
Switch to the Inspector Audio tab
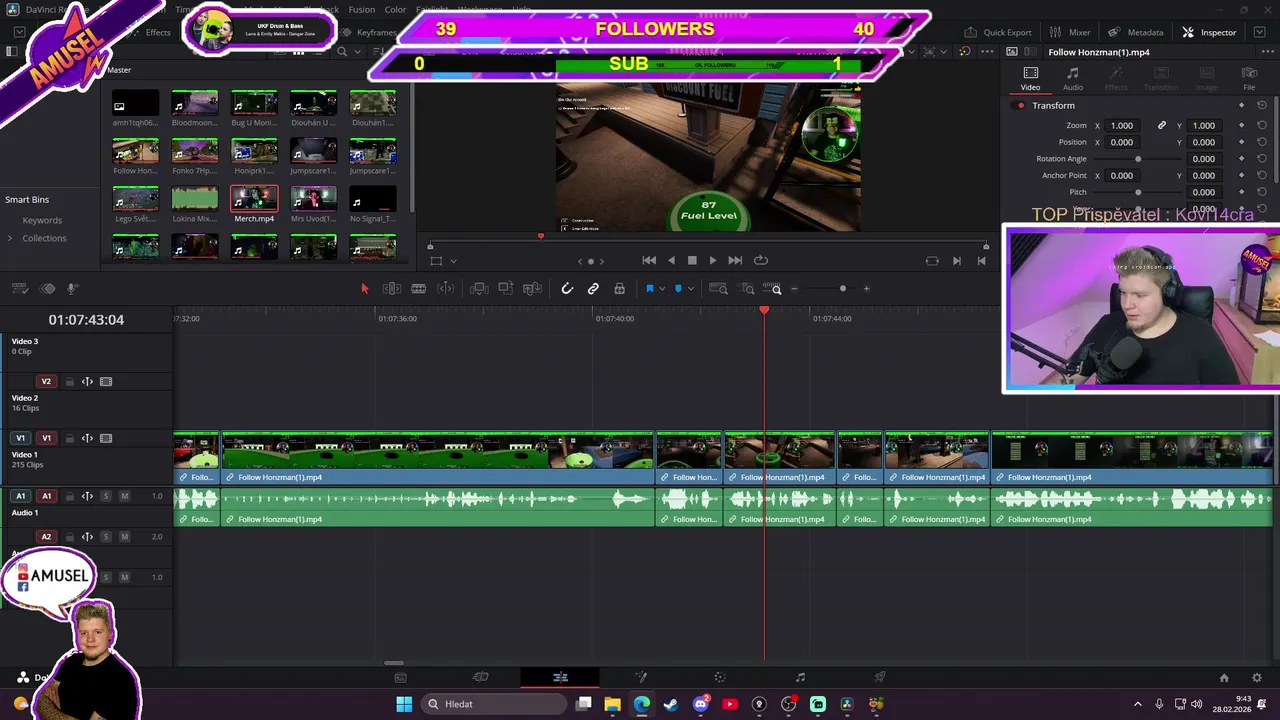1072,79
